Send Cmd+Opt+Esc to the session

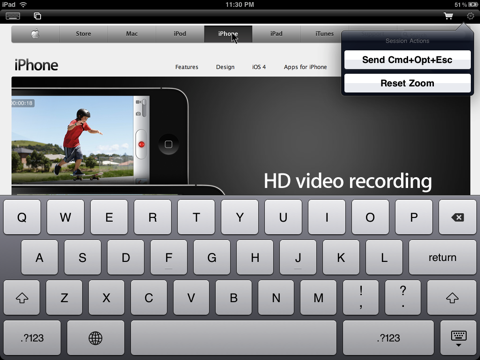point(407,60)
